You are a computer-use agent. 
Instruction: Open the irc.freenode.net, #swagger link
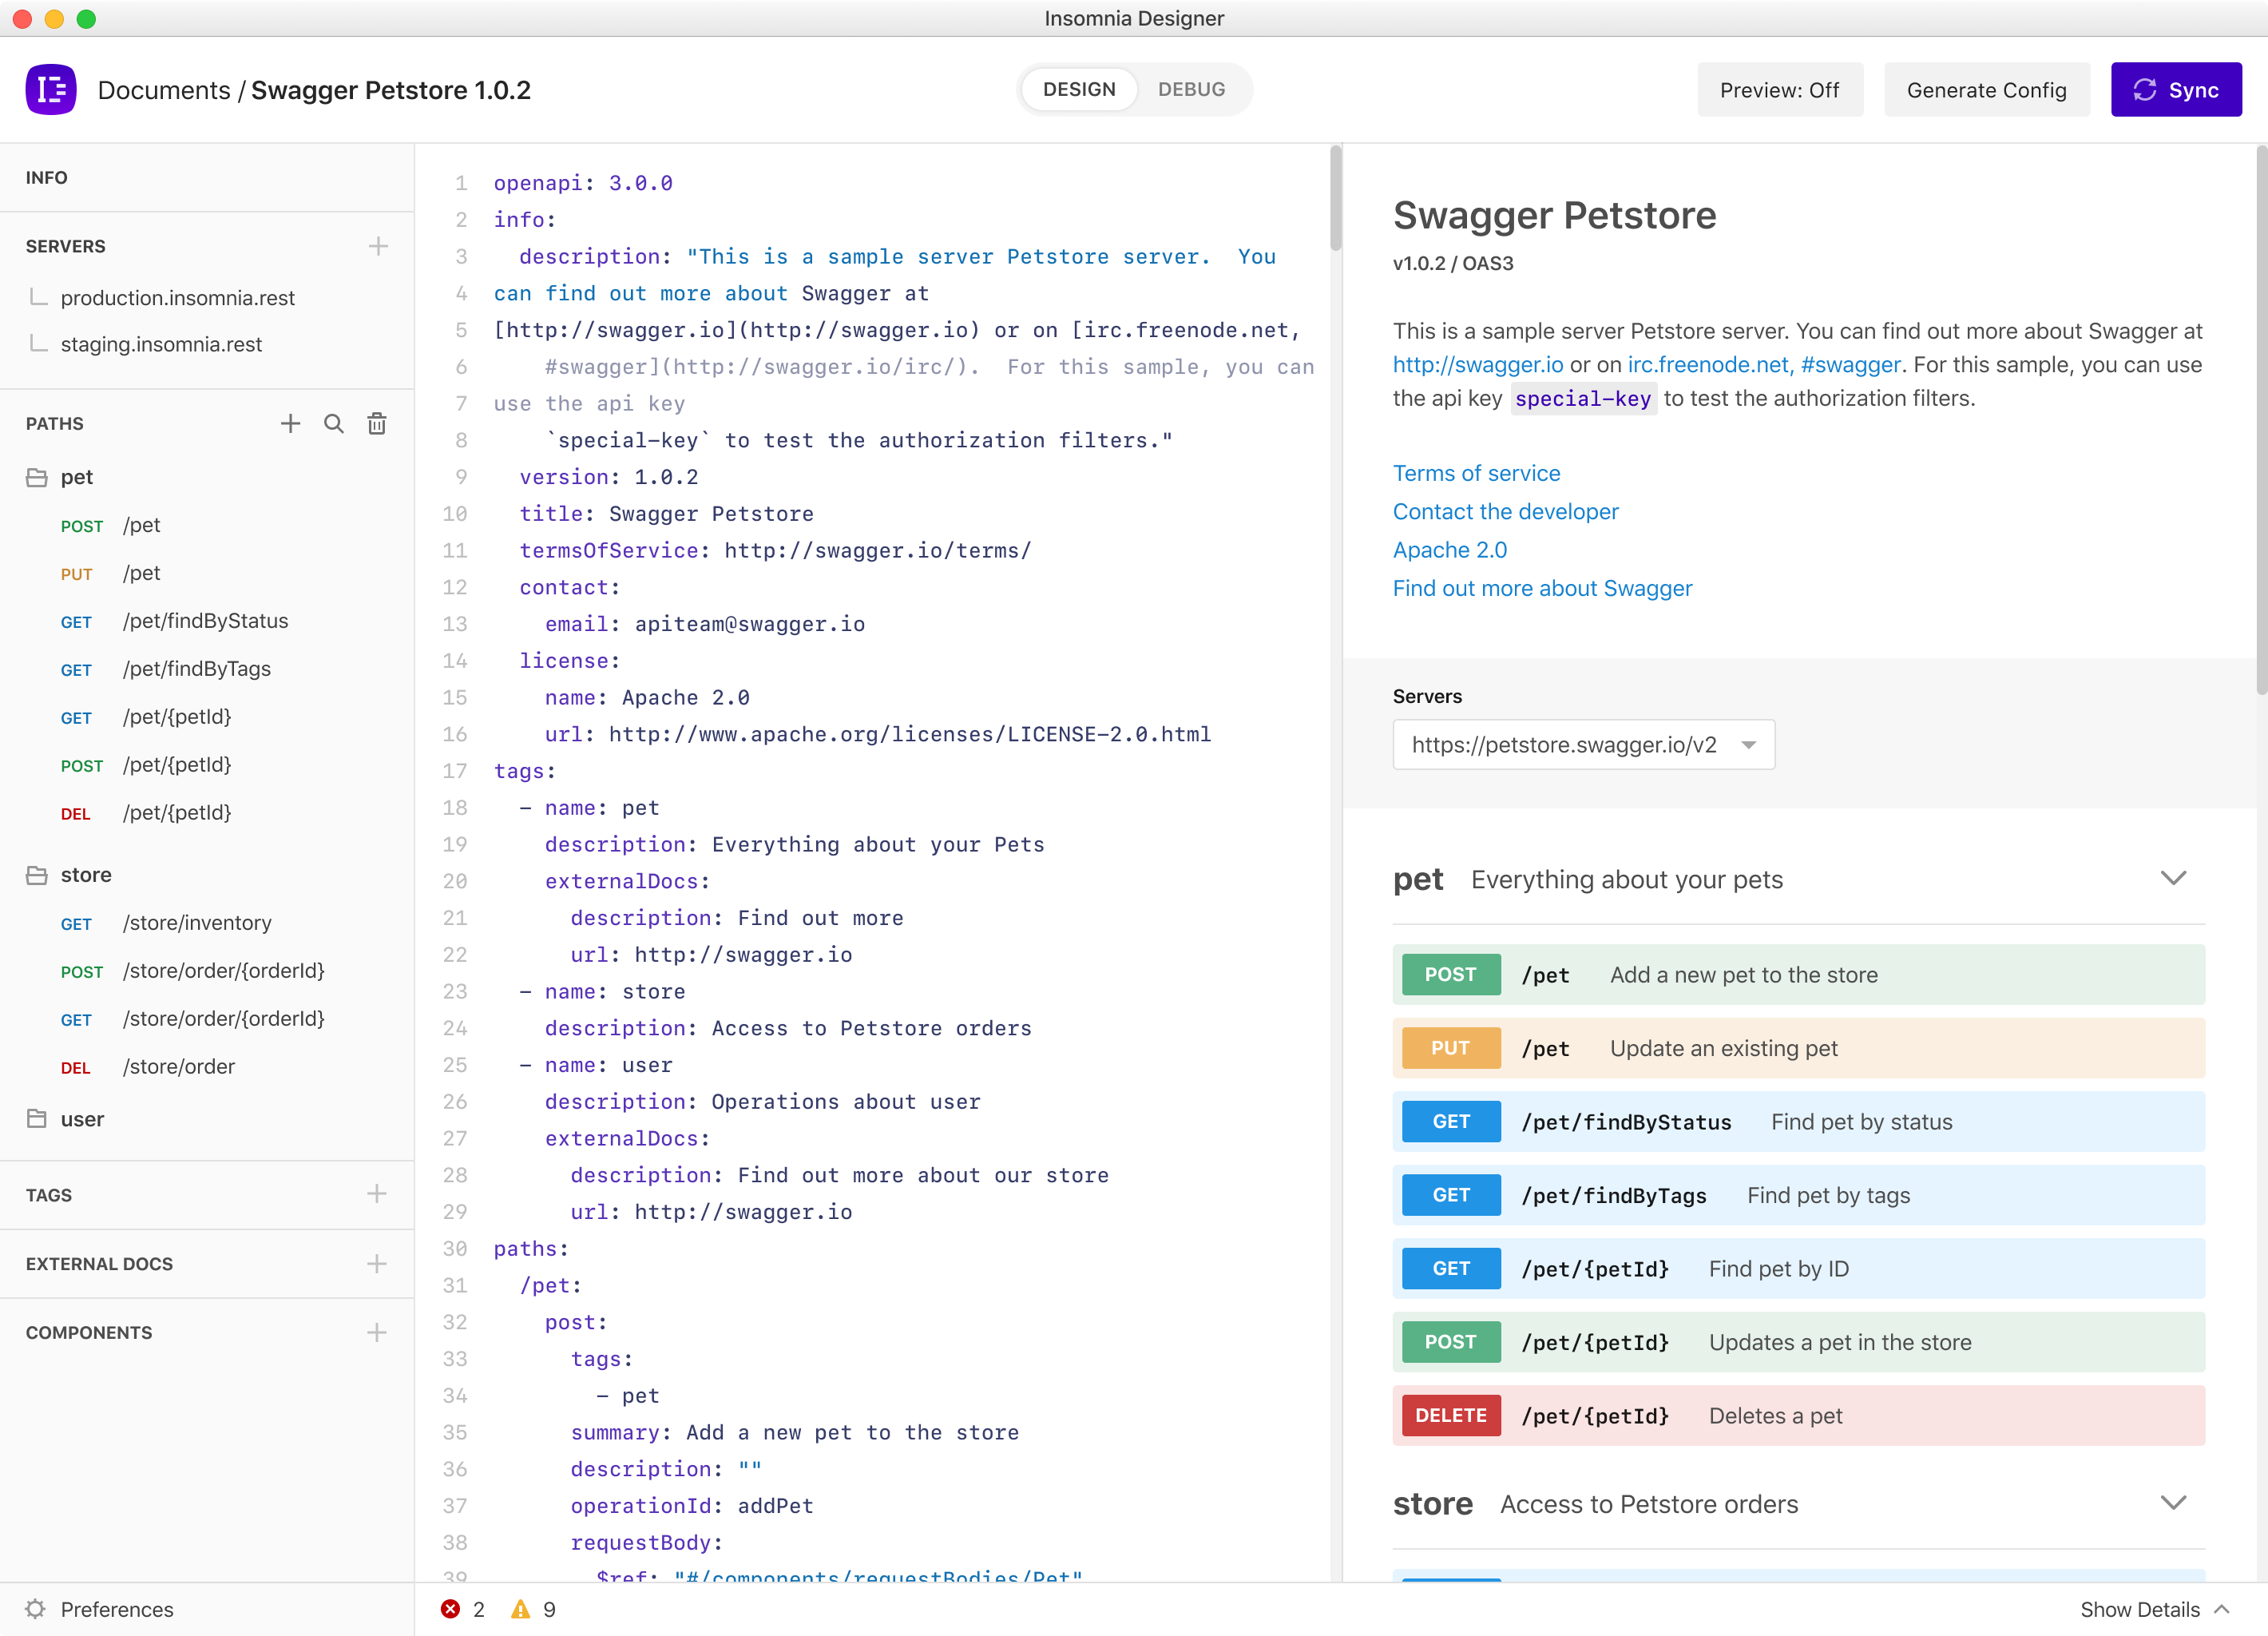pos(1764,364)
